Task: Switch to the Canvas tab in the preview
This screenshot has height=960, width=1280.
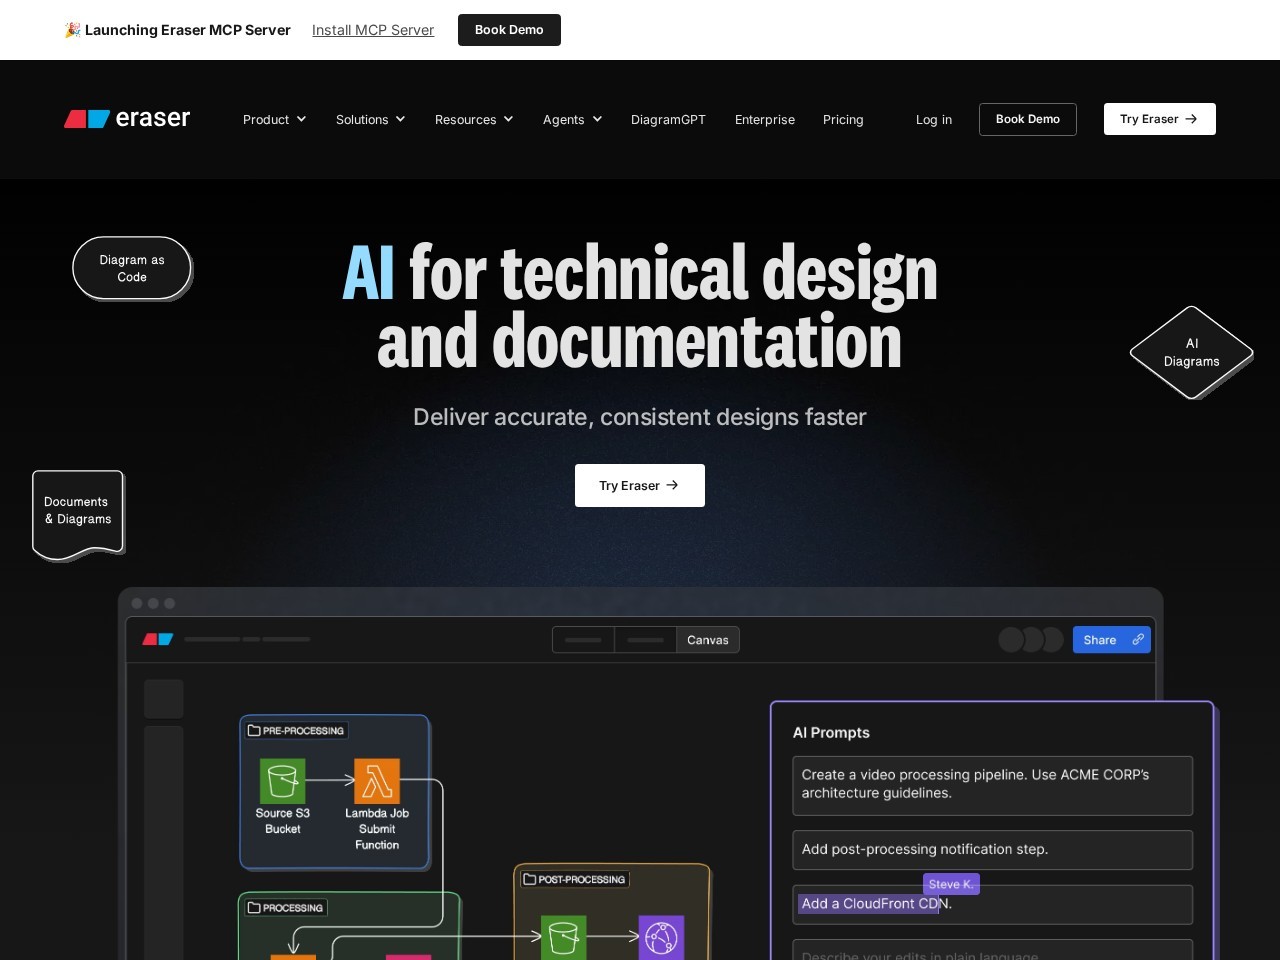Action: point(708,640)
